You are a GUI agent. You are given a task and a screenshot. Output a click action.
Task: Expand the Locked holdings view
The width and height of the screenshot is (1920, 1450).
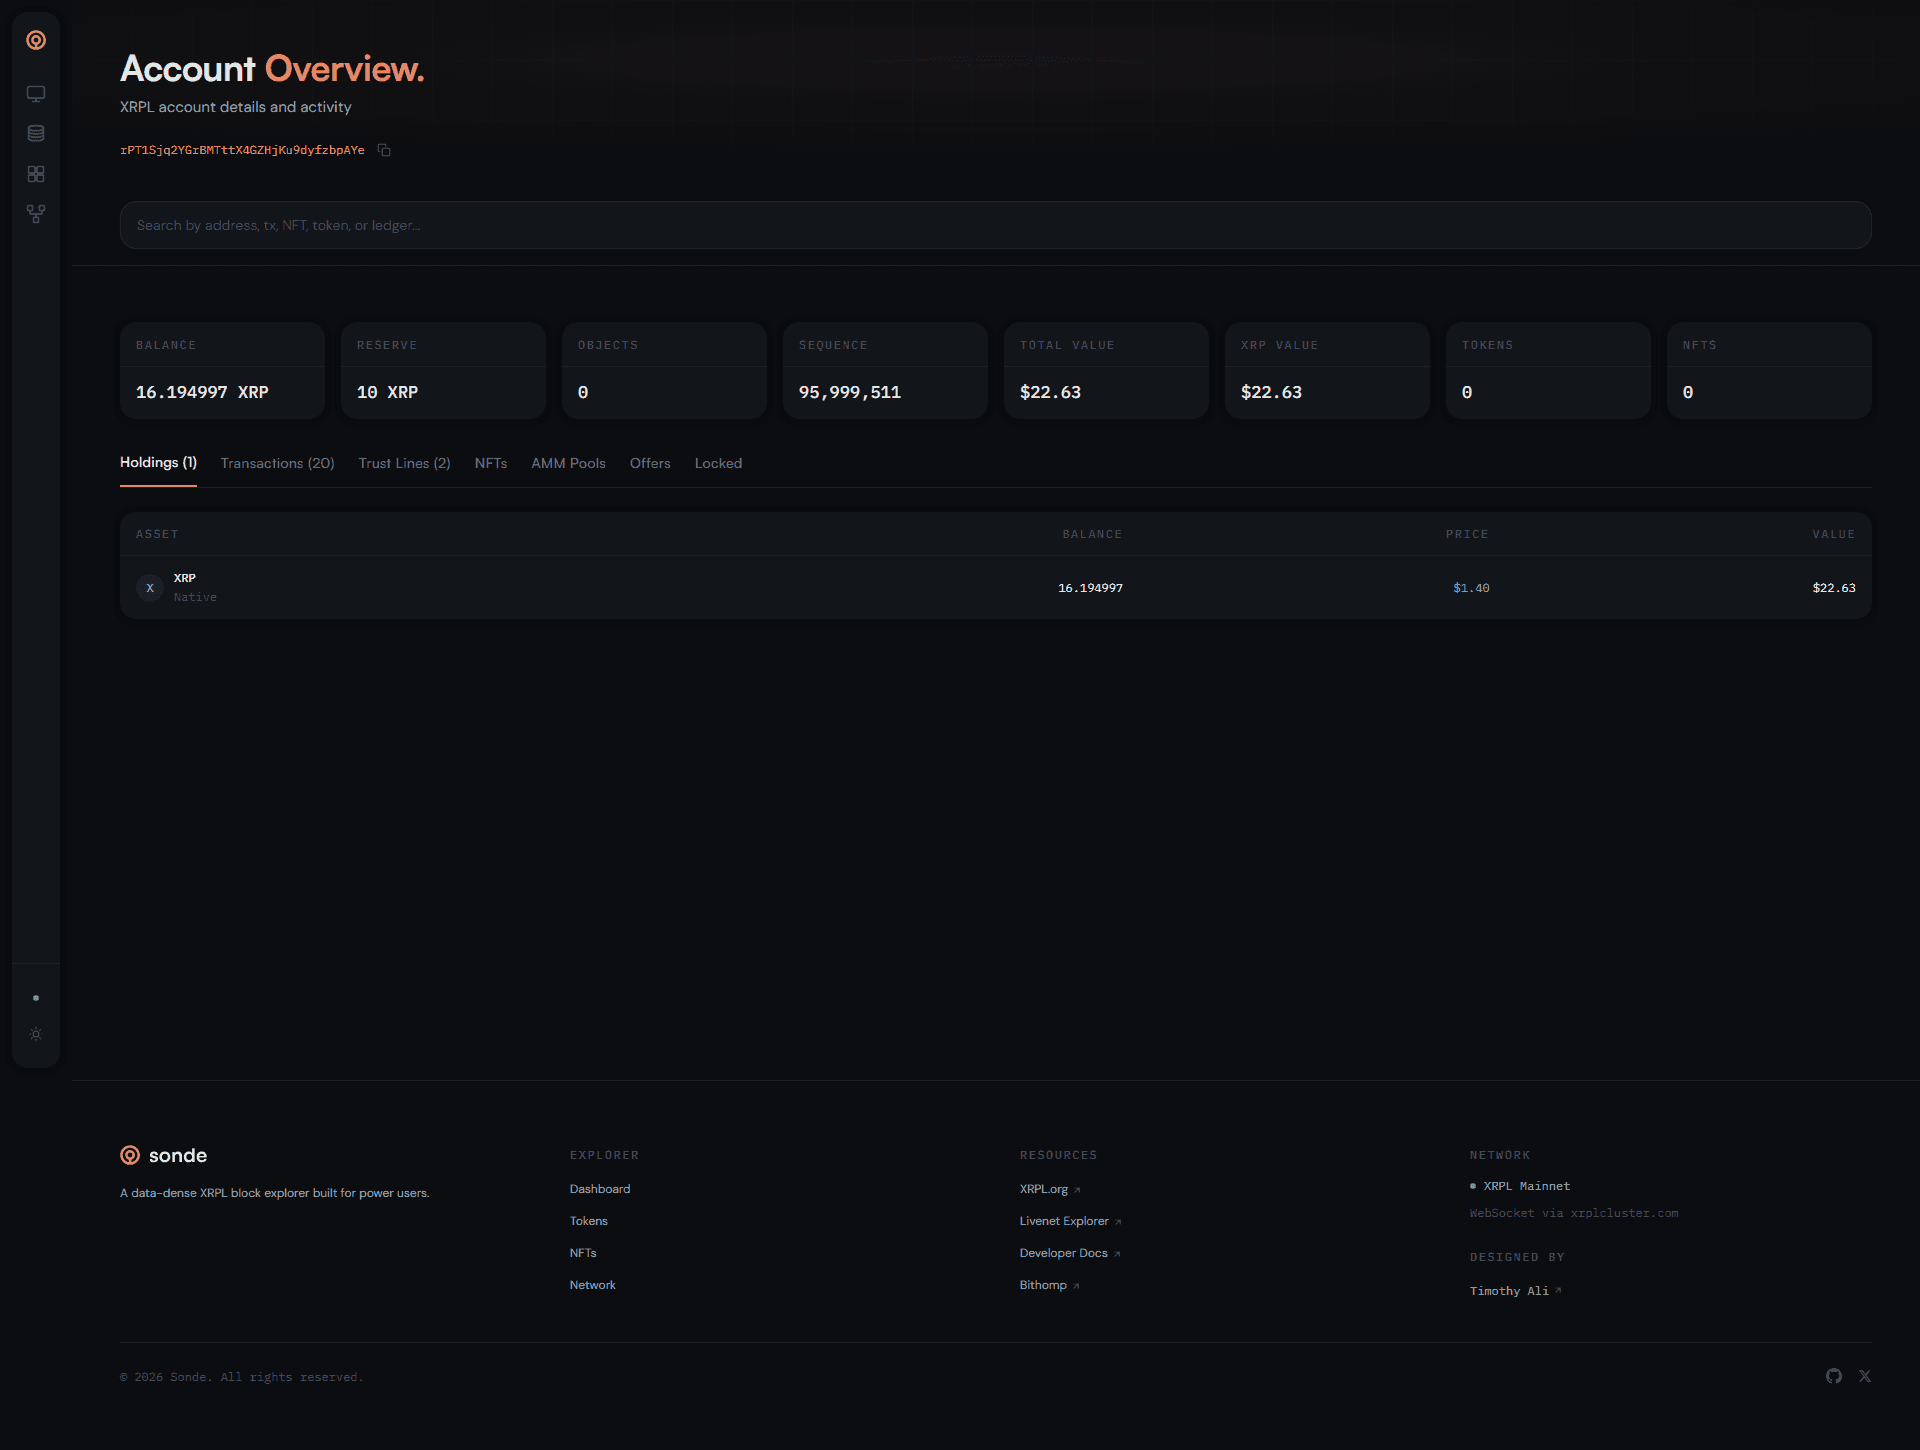click(718, 463)
